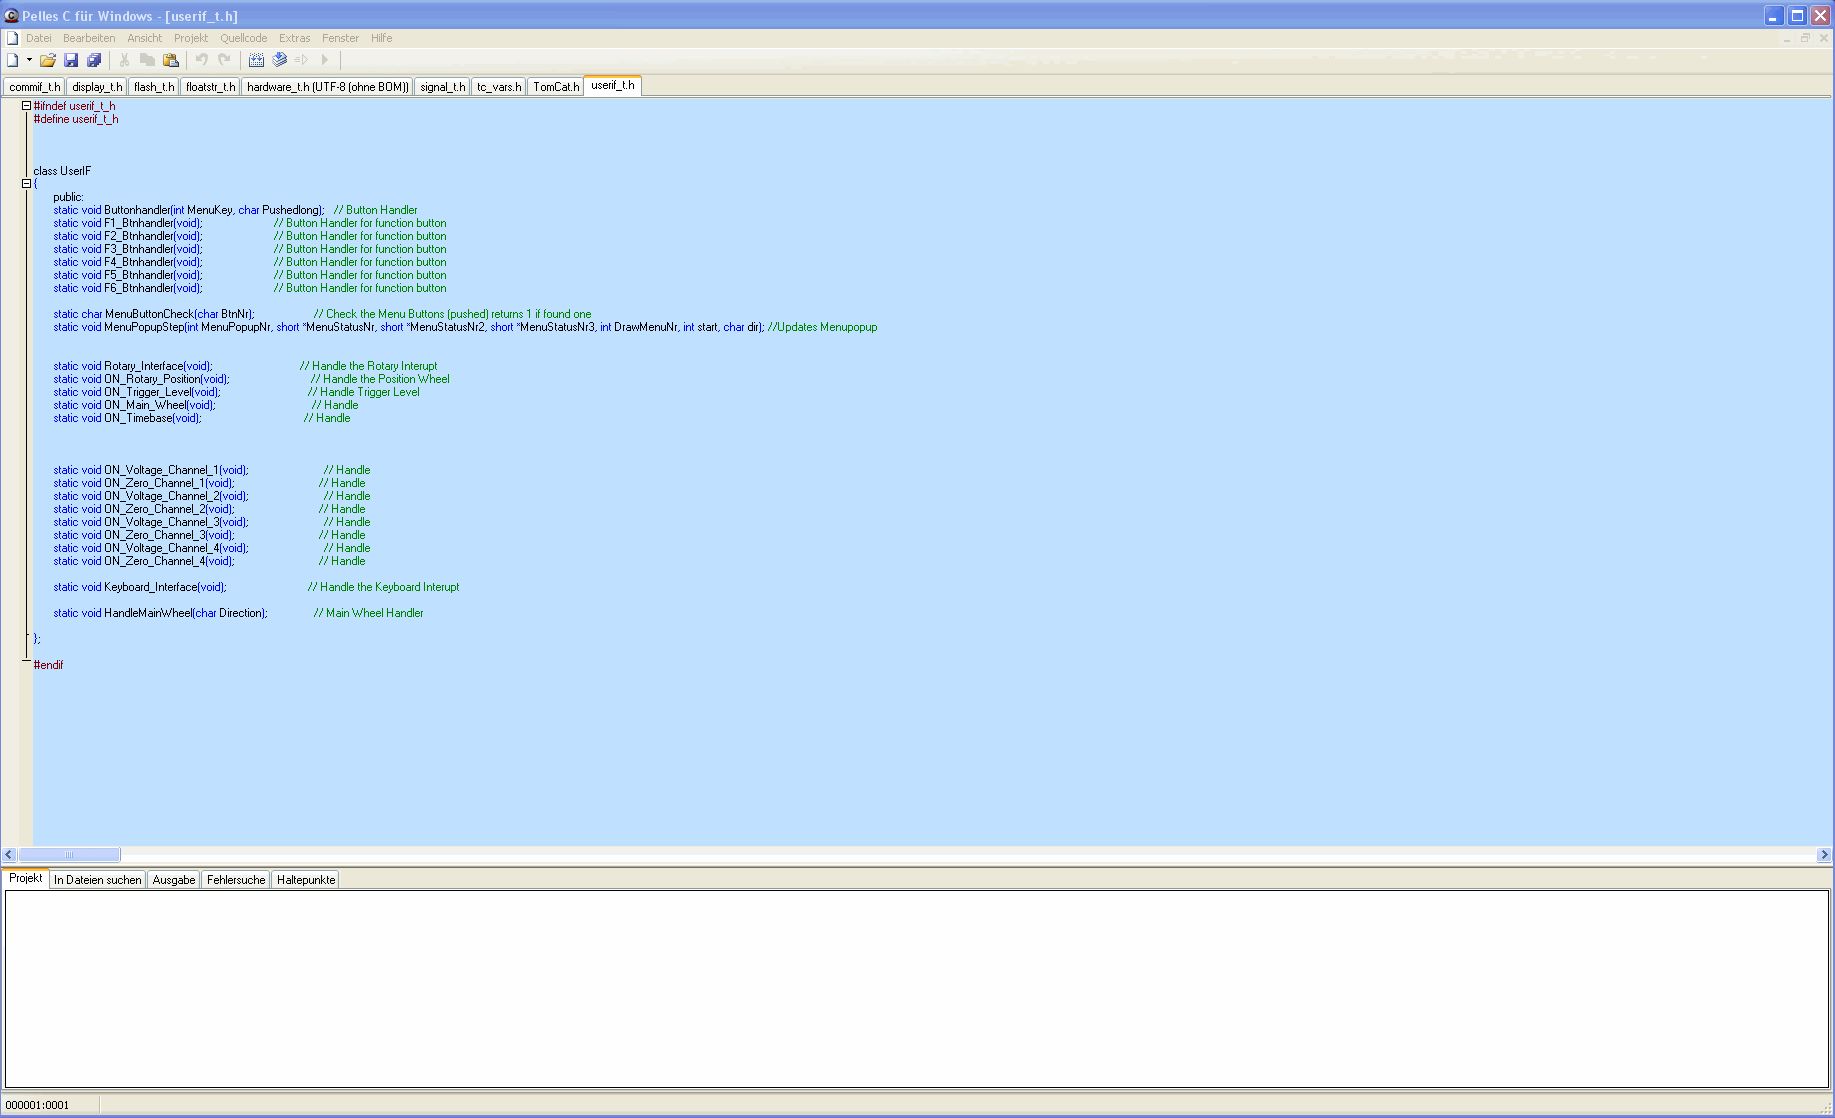Image resolution: width=1835 pixels, height=1118 pixels.
Task: Collapse the class UserIF body fold
Action: pos(27,184)
